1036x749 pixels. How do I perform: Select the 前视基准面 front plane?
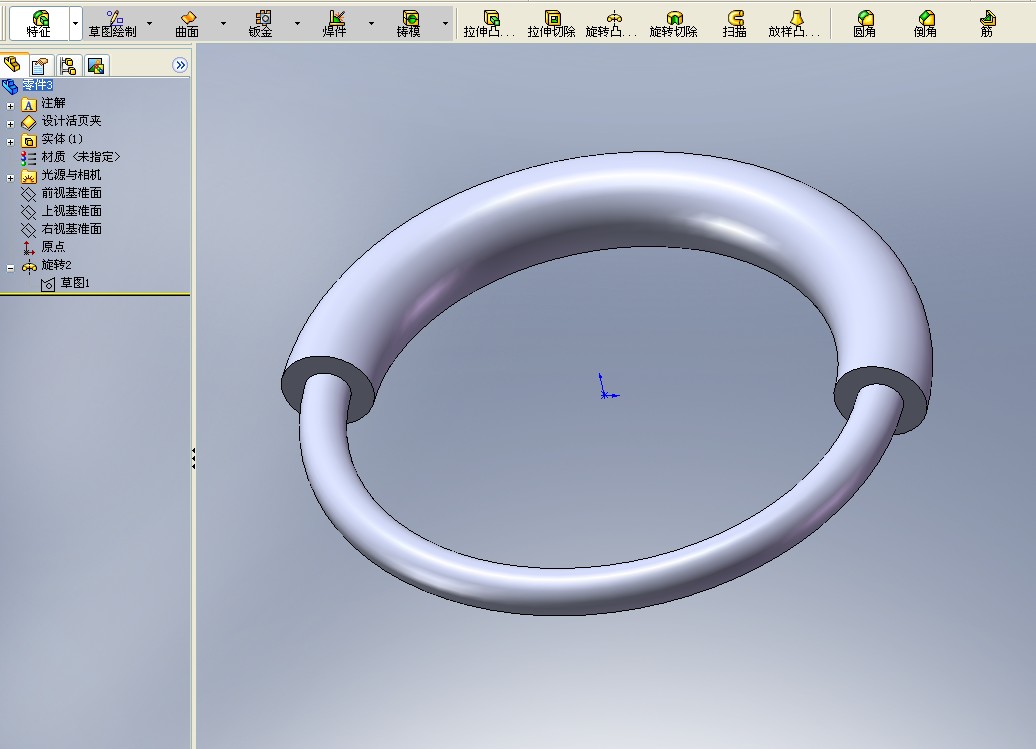(71, 193)
